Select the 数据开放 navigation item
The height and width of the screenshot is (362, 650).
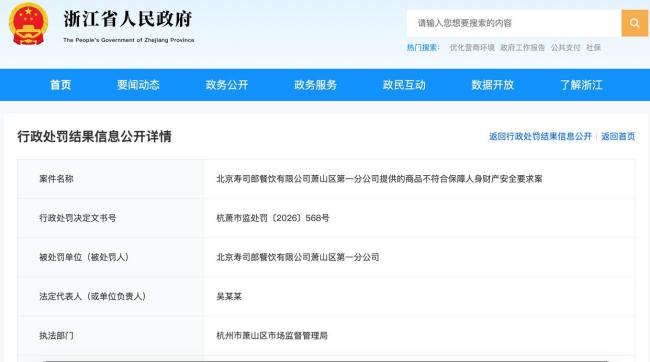492,85
